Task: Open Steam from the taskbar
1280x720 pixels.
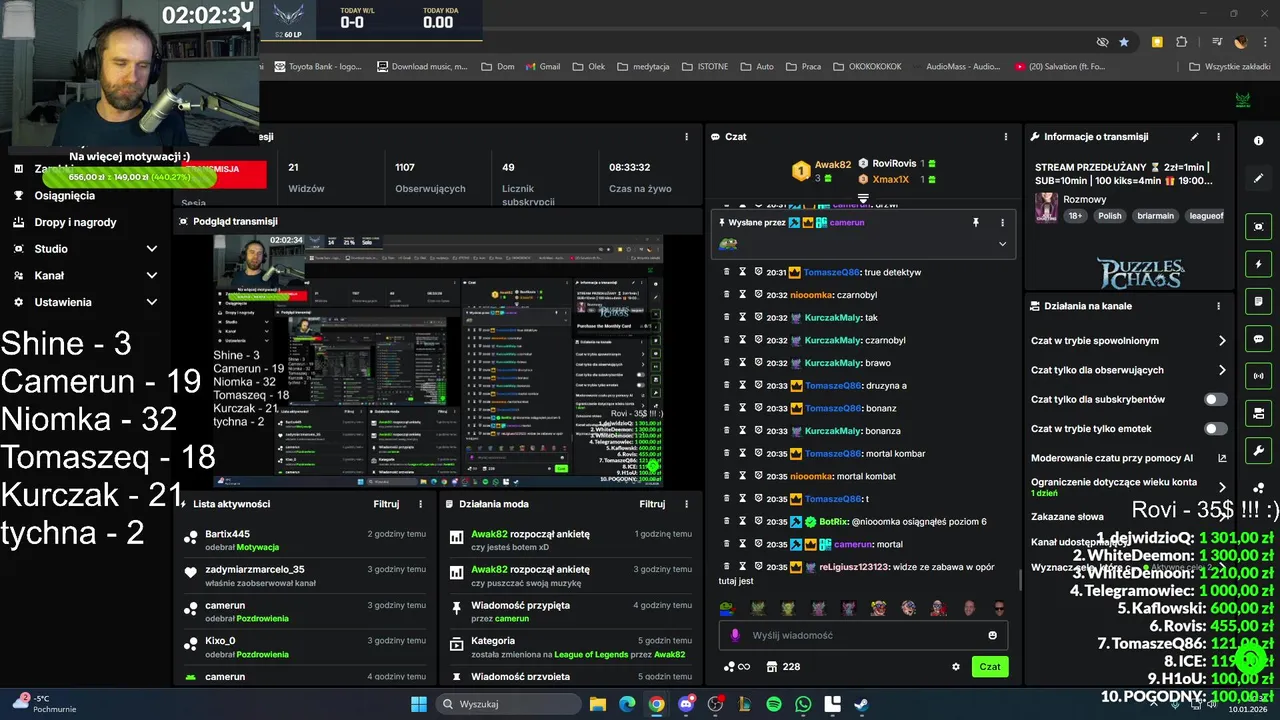Action: click(861, 704)
